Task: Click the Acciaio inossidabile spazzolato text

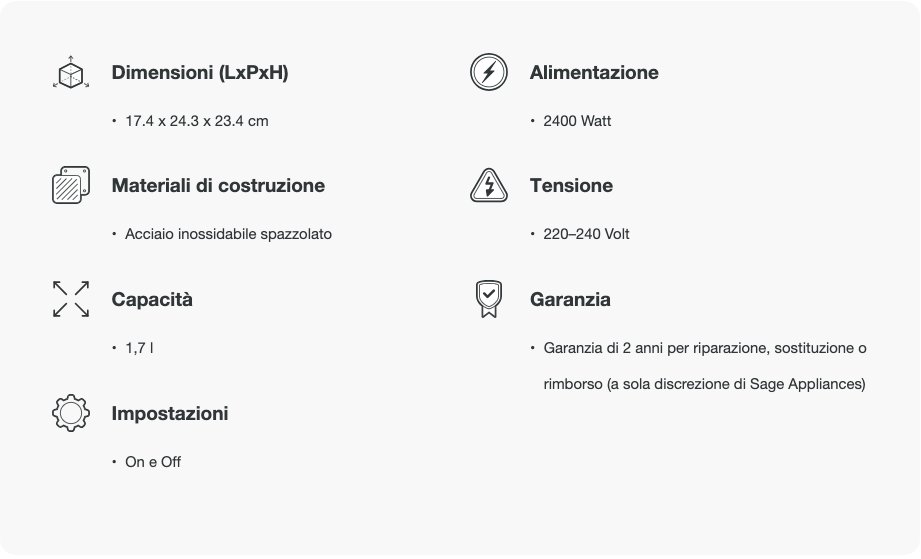Action: click(228, 234)
